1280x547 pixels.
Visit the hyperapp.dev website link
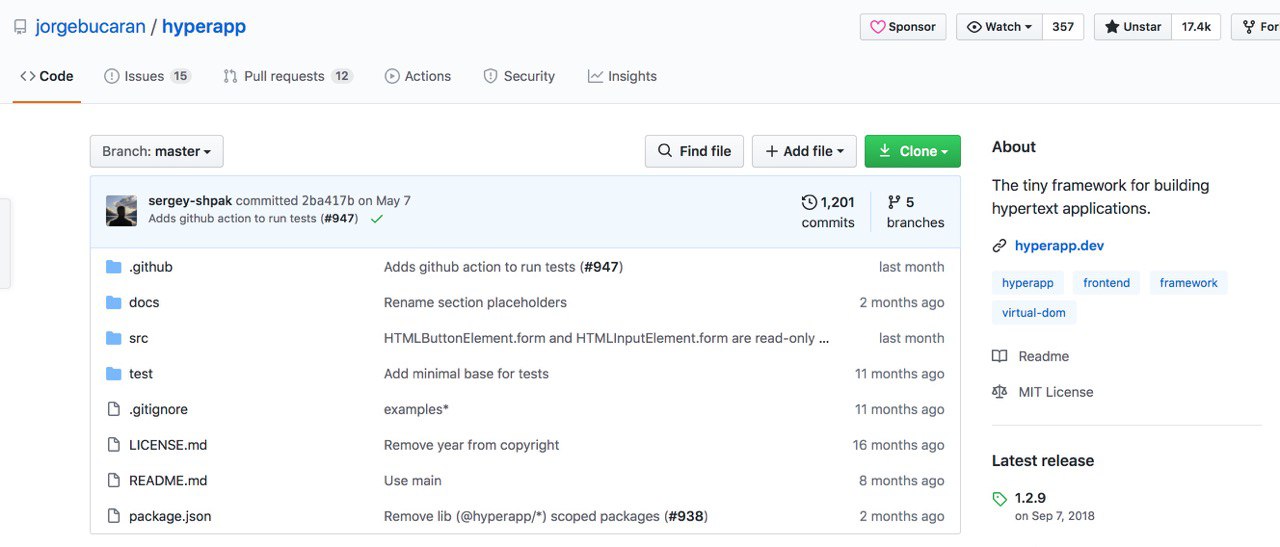pos(1059,245)
